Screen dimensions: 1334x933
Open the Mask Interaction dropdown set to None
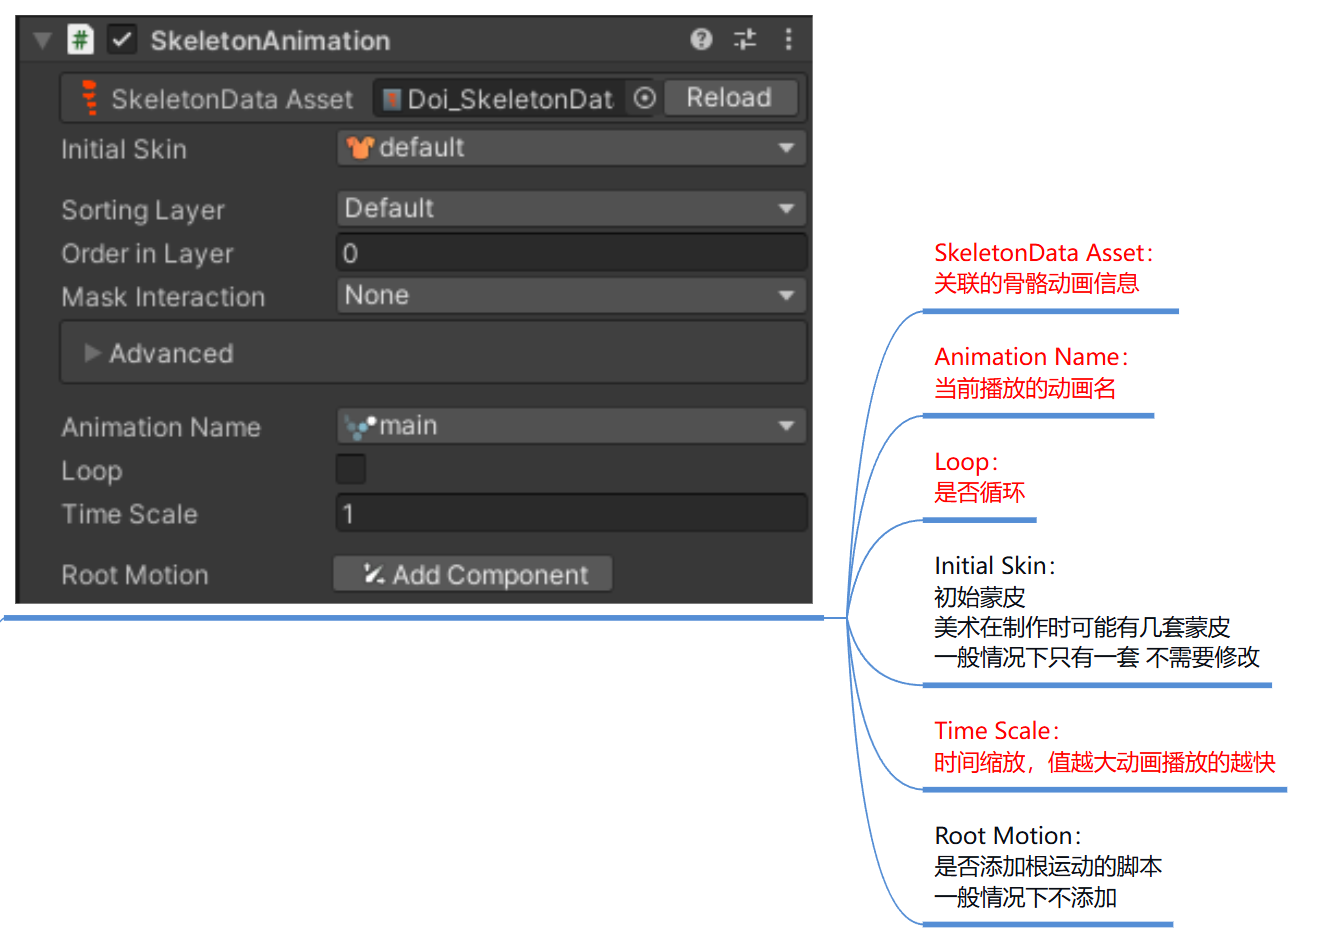pos(571,295)
